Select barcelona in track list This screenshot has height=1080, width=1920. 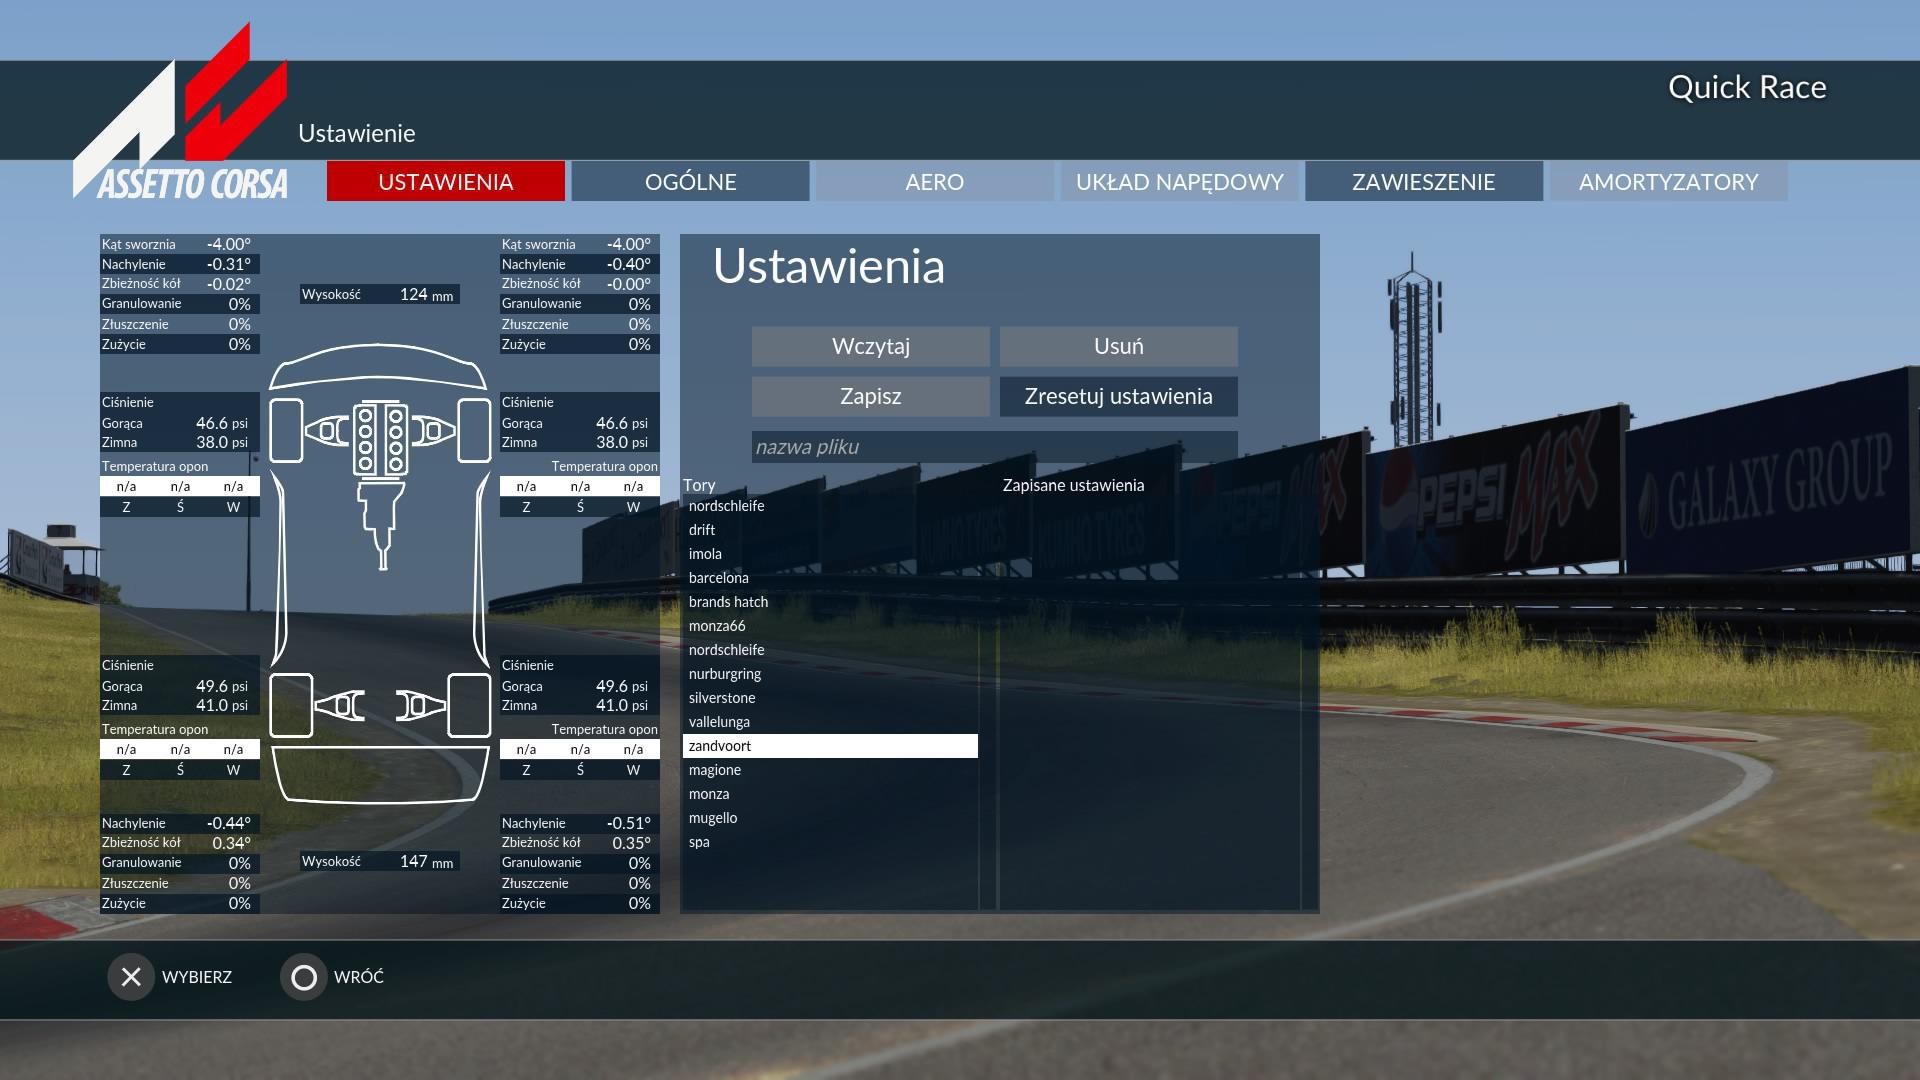[x=830, y=578]
